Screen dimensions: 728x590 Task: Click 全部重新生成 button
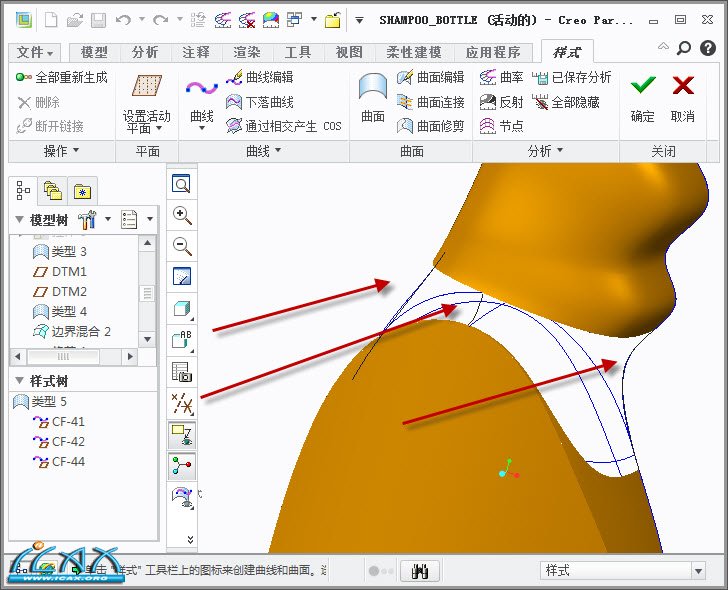point(62,78)
